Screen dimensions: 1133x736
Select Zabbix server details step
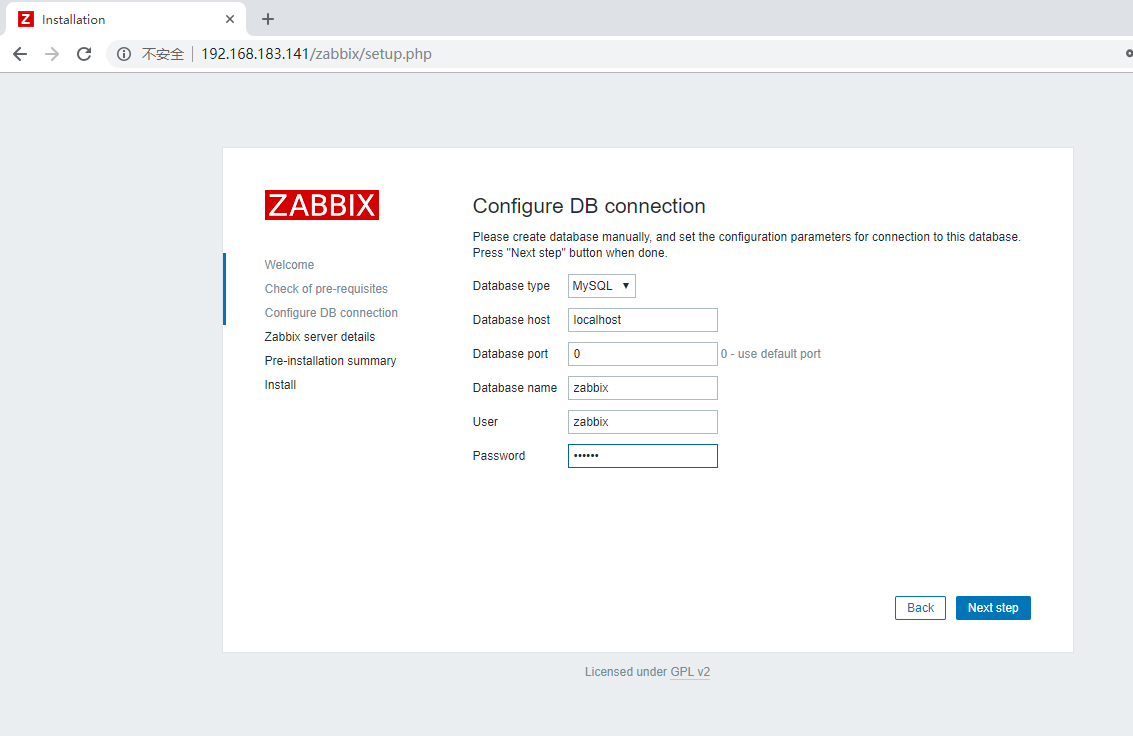[x=319, y=337]
